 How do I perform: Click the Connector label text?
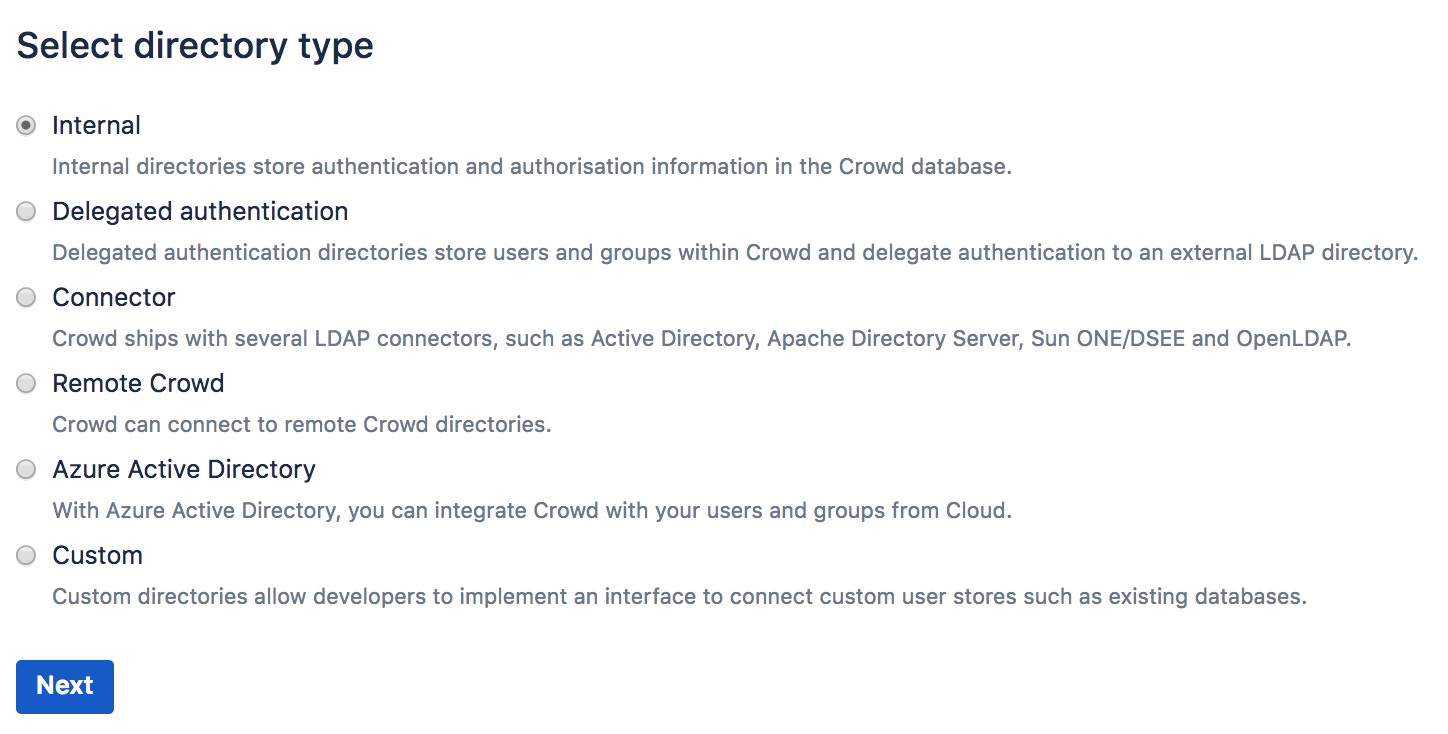pyautogui.click(x=113, y=297)
